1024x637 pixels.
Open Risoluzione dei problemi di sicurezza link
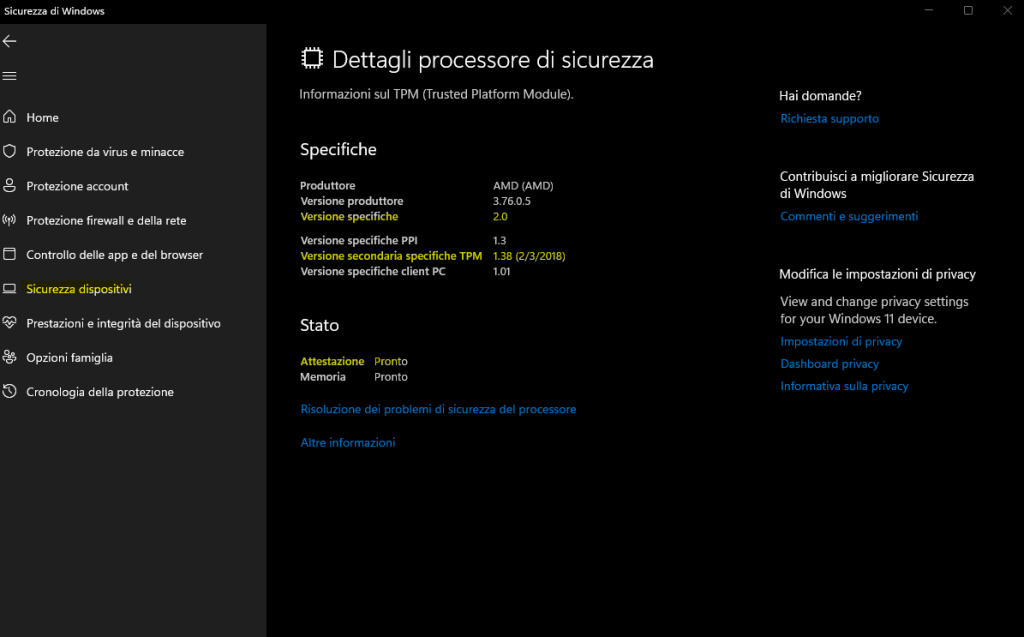click(x=438, y=409)
